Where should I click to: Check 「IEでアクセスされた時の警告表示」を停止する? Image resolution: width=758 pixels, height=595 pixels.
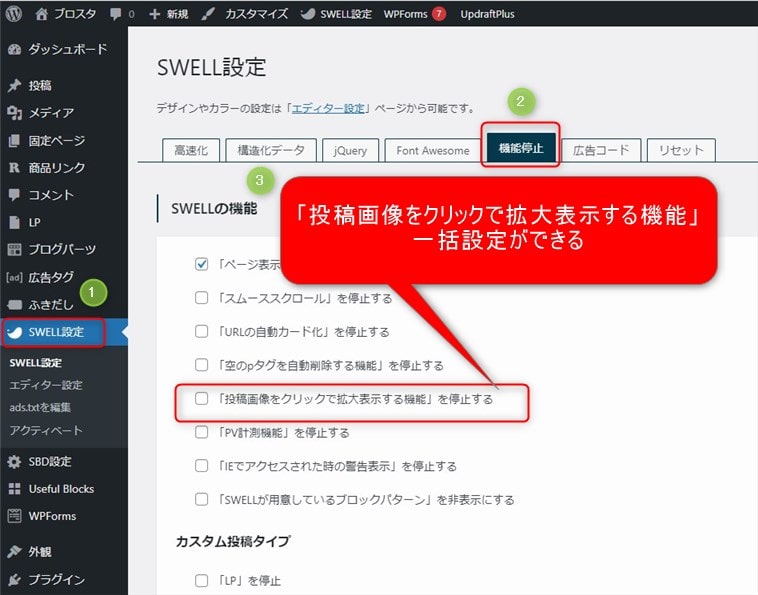tap(202, 465)
